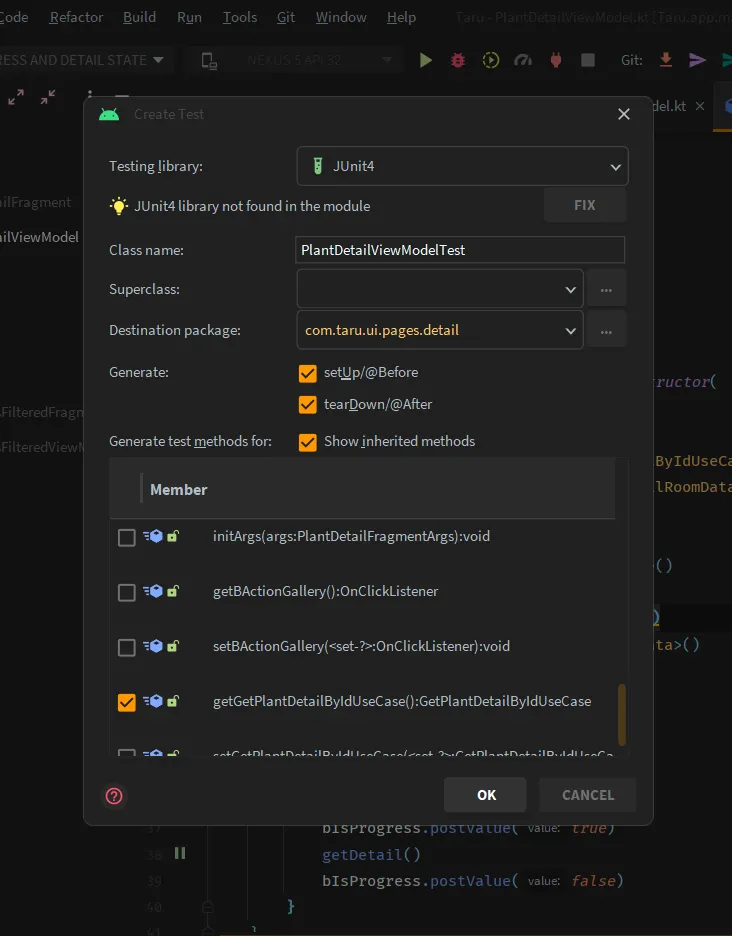Close the Create Test dialog
Image resolution: width=732 pixels, height=936 pixels.
[x=624, y=114]
